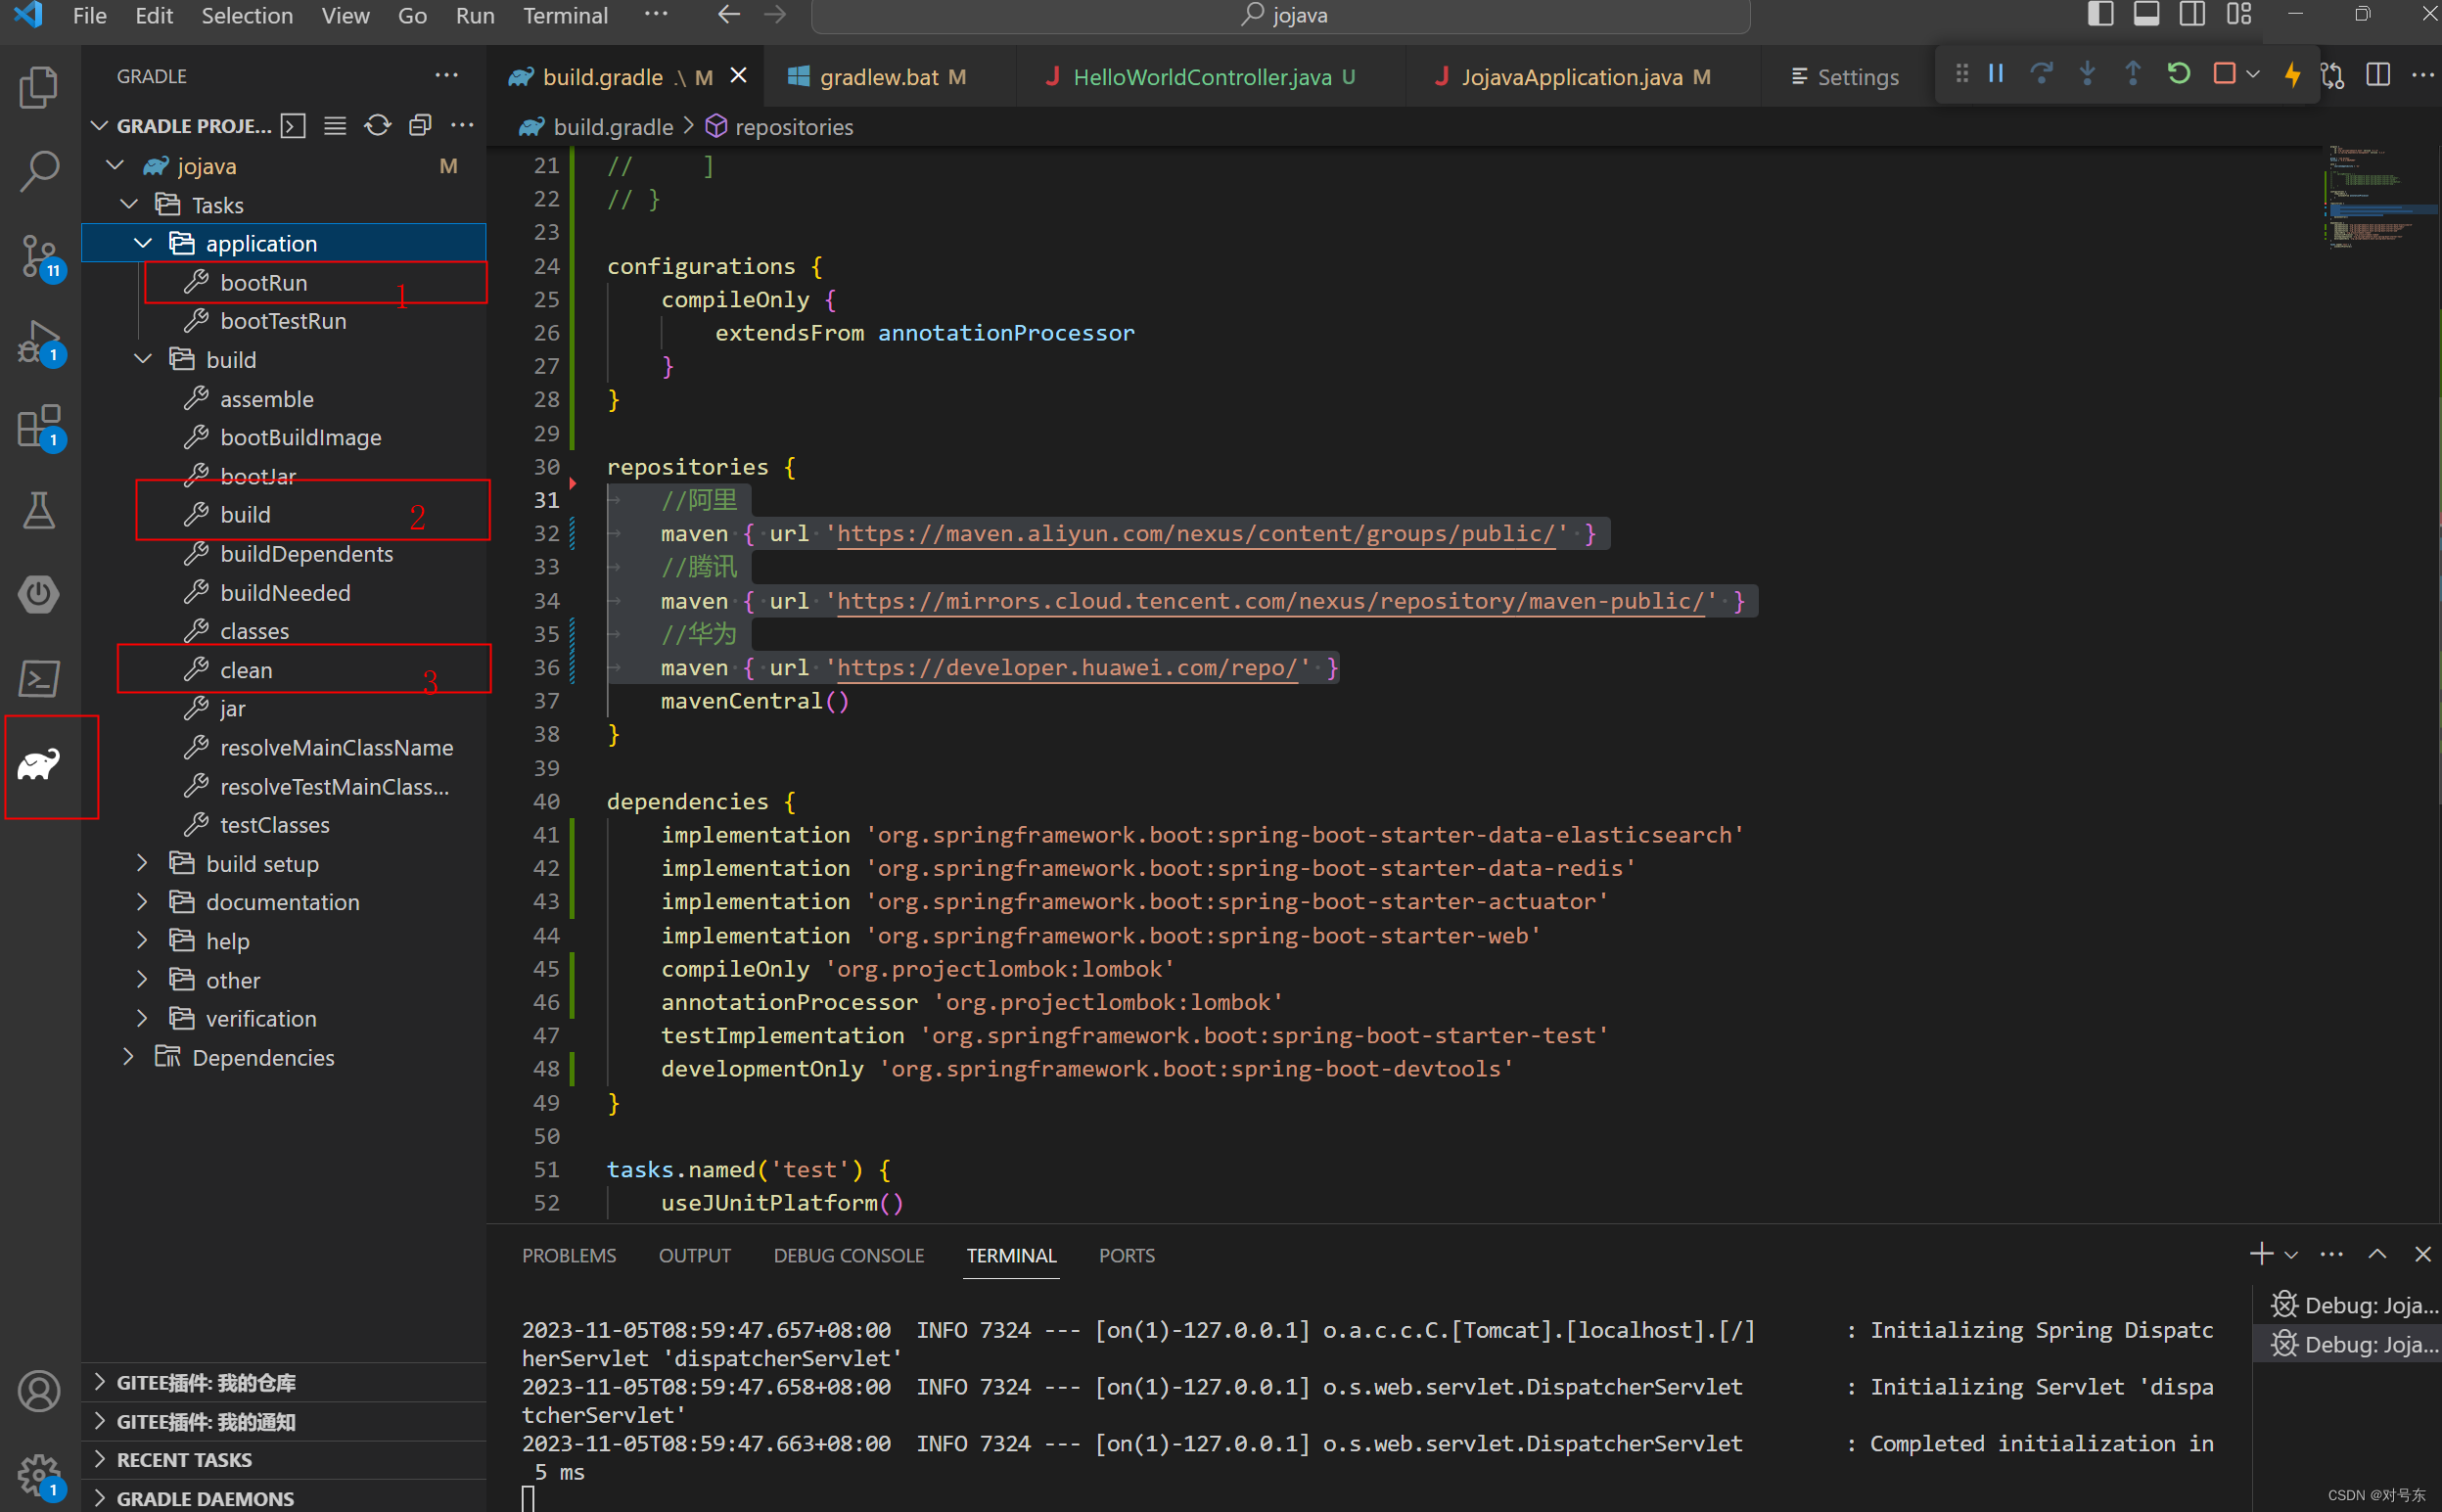This screenshot has width=2442, height=1512.
Task: Close the build.gradle tab
Action: tap(738, 76)
